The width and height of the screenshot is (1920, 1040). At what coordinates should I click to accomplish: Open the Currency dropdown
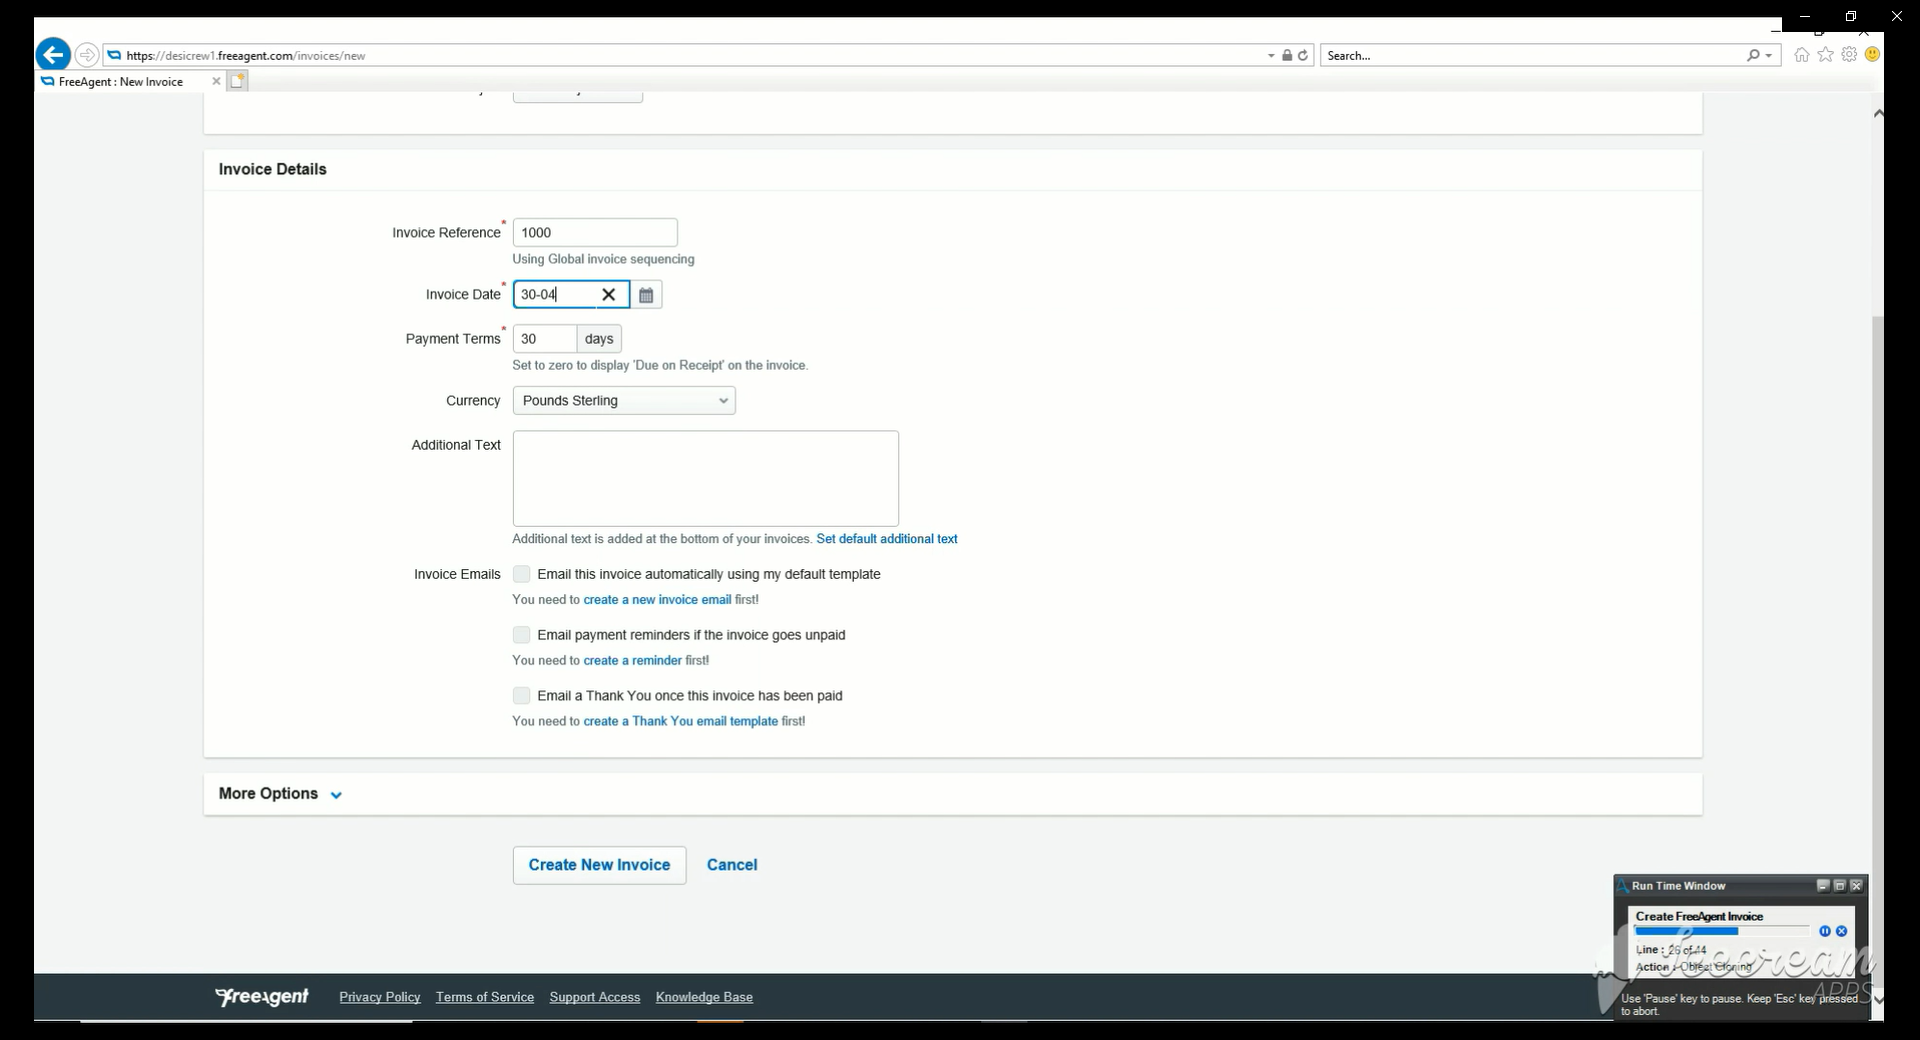click(x=624, y=401)
